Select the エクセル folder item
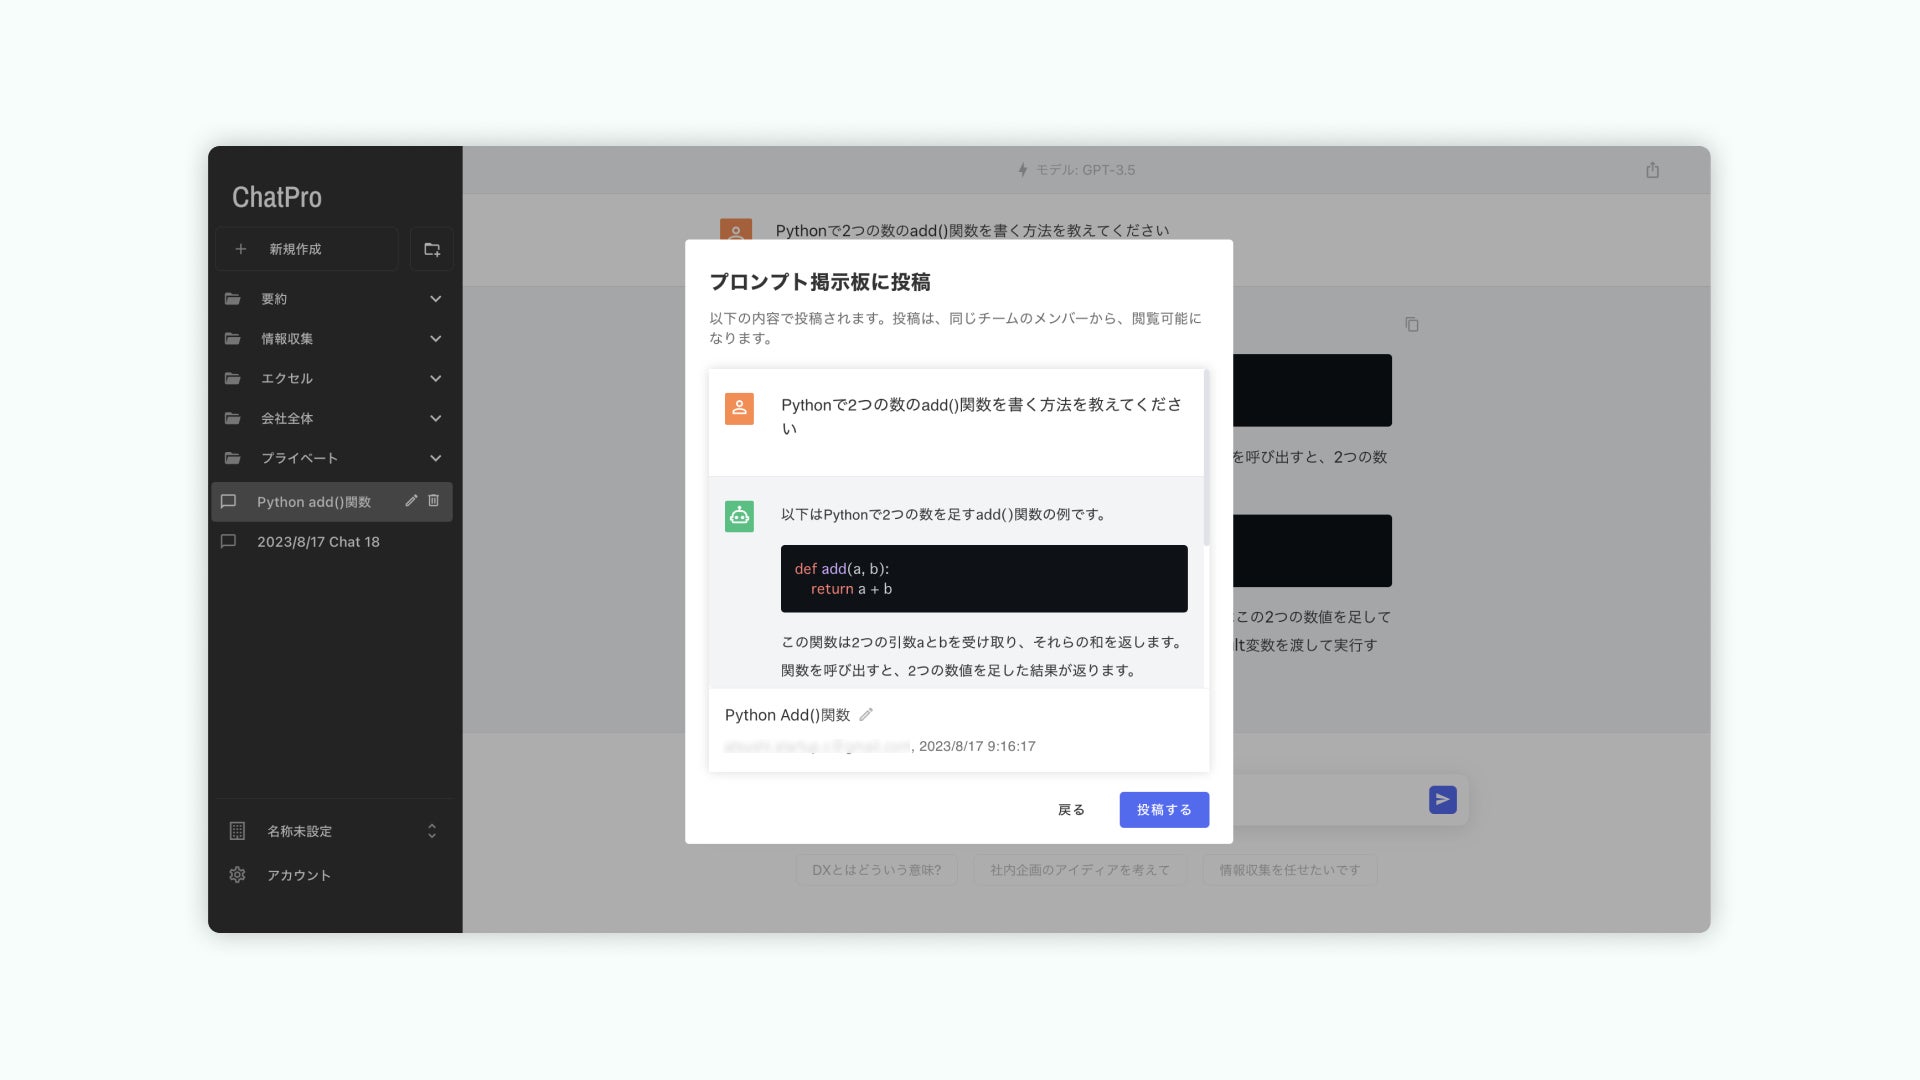This screenshot has width=1920, height=1080. (x=287, y=379)
